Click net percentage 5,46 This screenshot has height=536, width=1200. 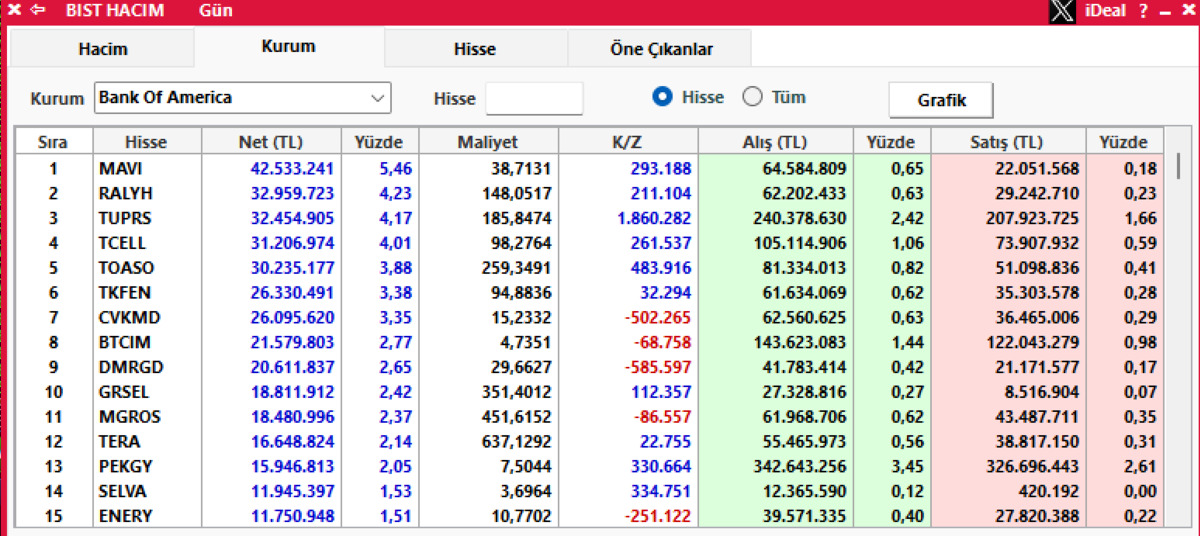396,168
